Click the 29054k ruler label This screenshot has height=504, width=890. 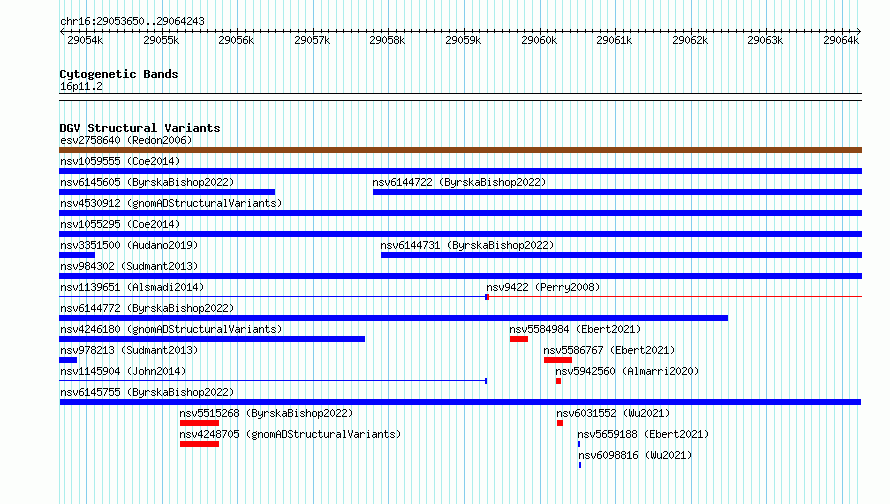pos(85,40)
